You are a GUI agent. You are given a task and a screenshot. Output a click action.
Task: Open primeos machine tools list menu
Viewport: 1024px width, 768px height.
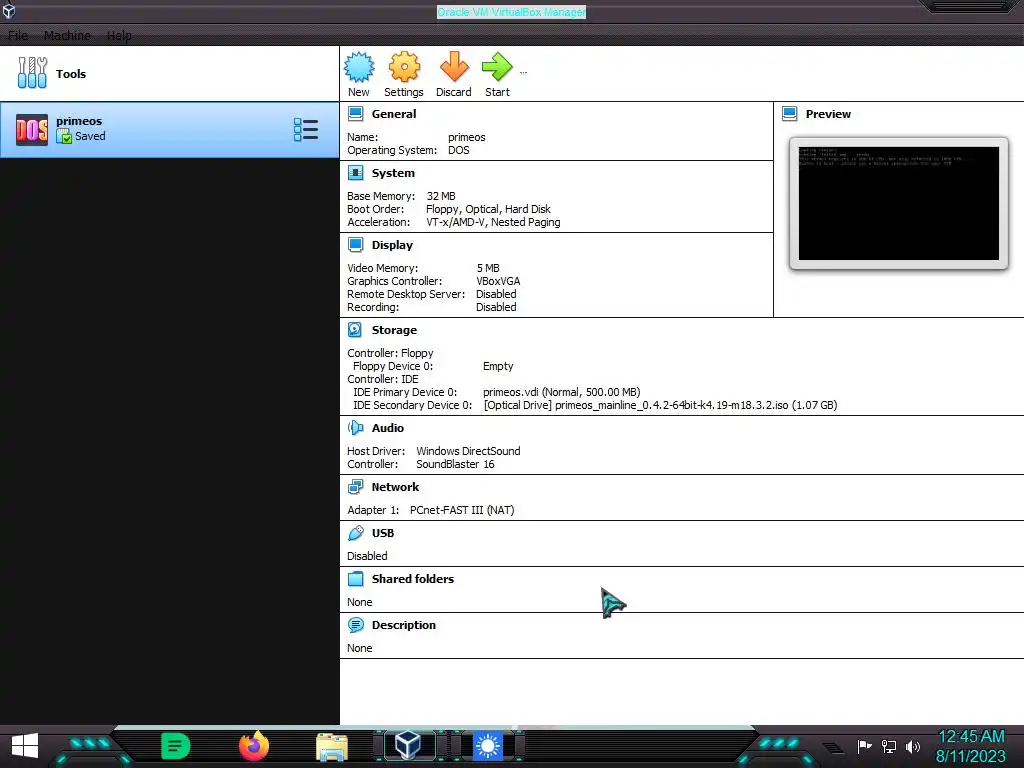tap(306, 129)
